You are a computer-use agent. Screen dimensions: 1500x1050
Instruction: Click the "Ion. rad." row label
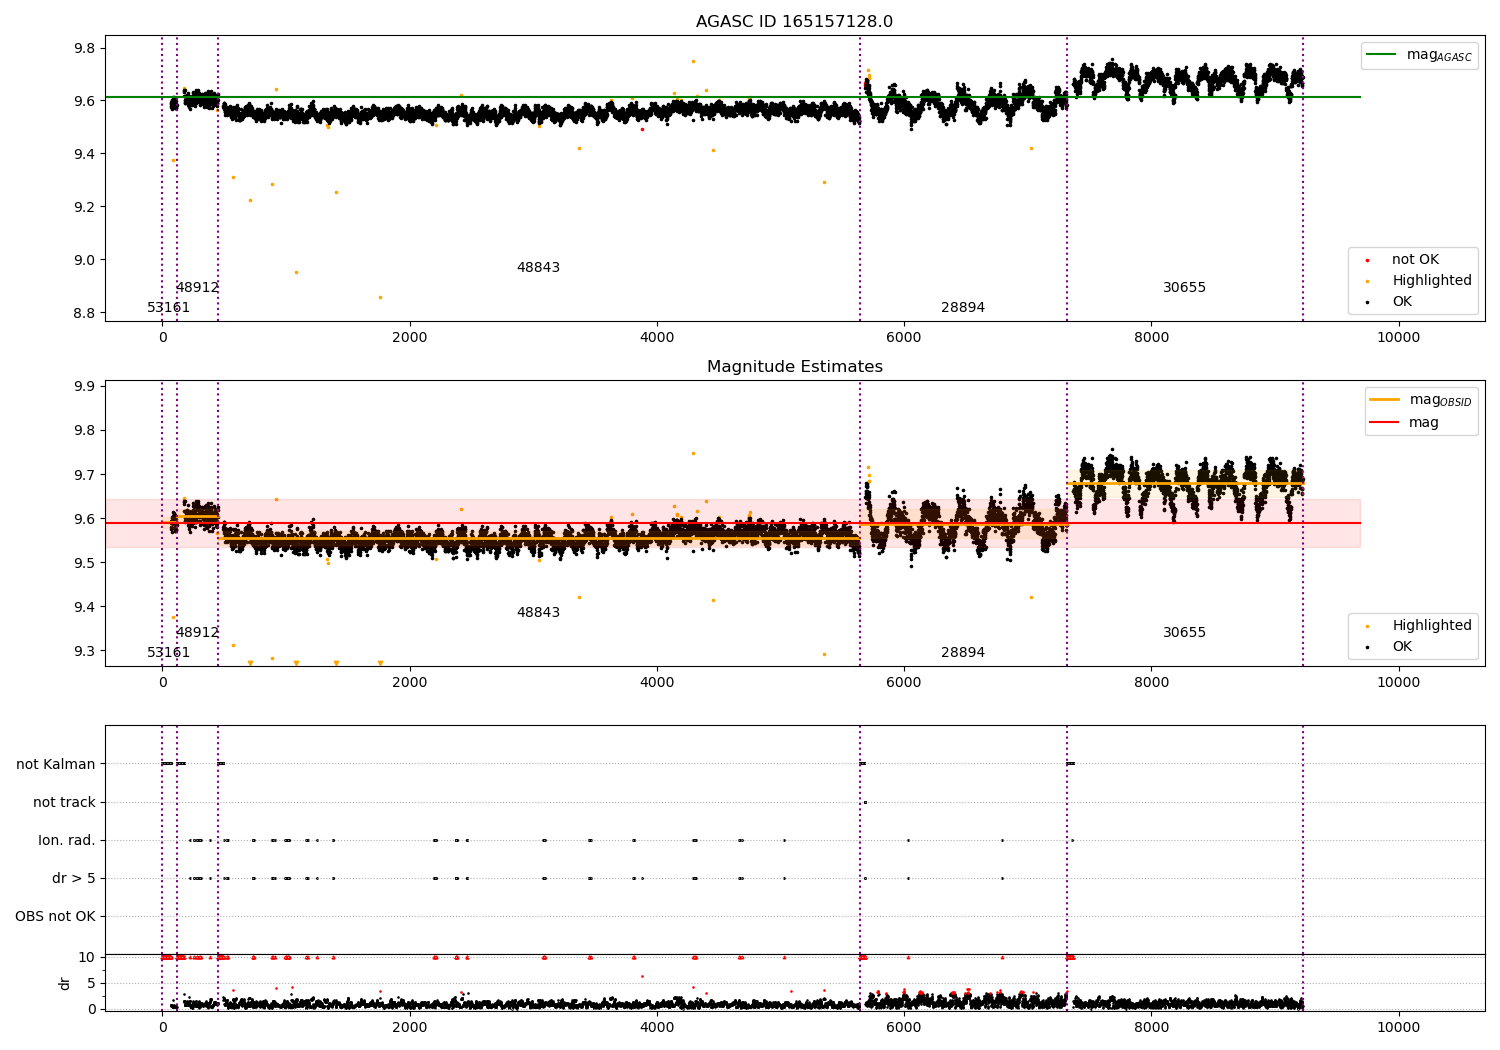(67, 840)
